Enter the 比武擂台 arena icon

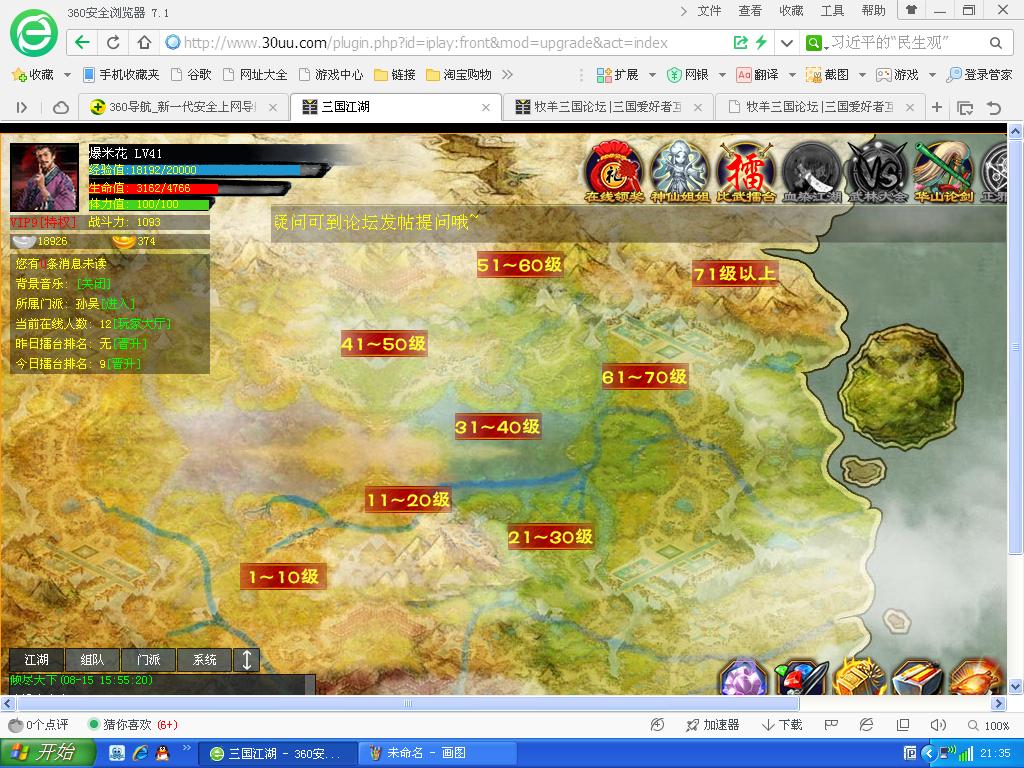tap(745, 170)
